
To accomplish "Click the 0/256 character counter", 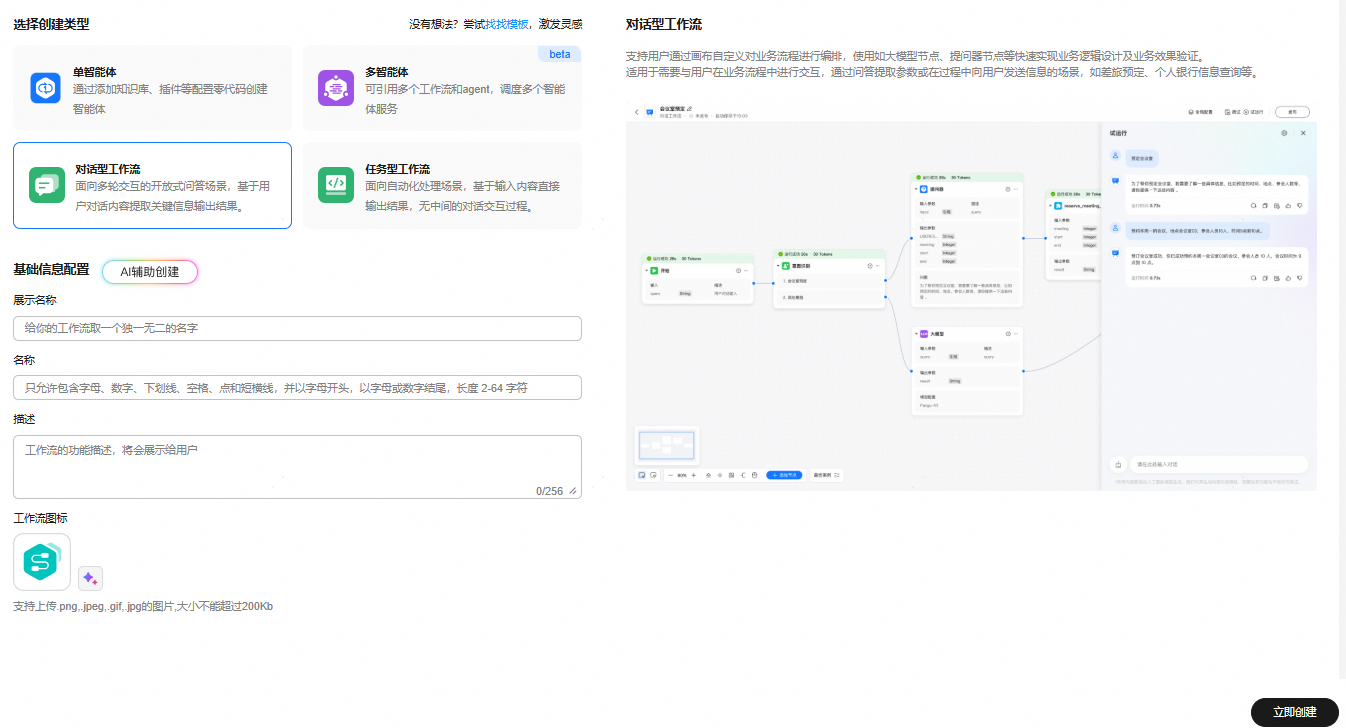I will (549, 491).
